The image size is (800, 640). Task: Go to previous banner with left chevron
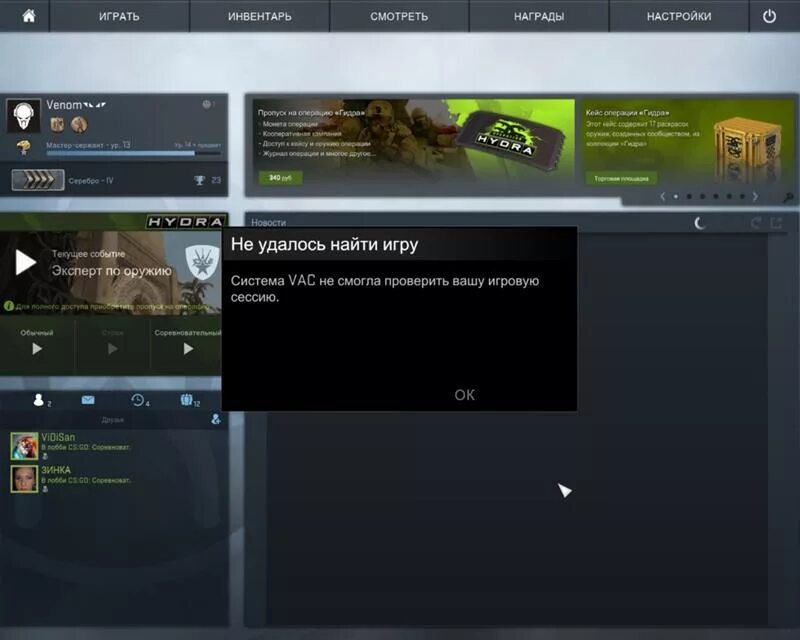click(x=662, y=196)
